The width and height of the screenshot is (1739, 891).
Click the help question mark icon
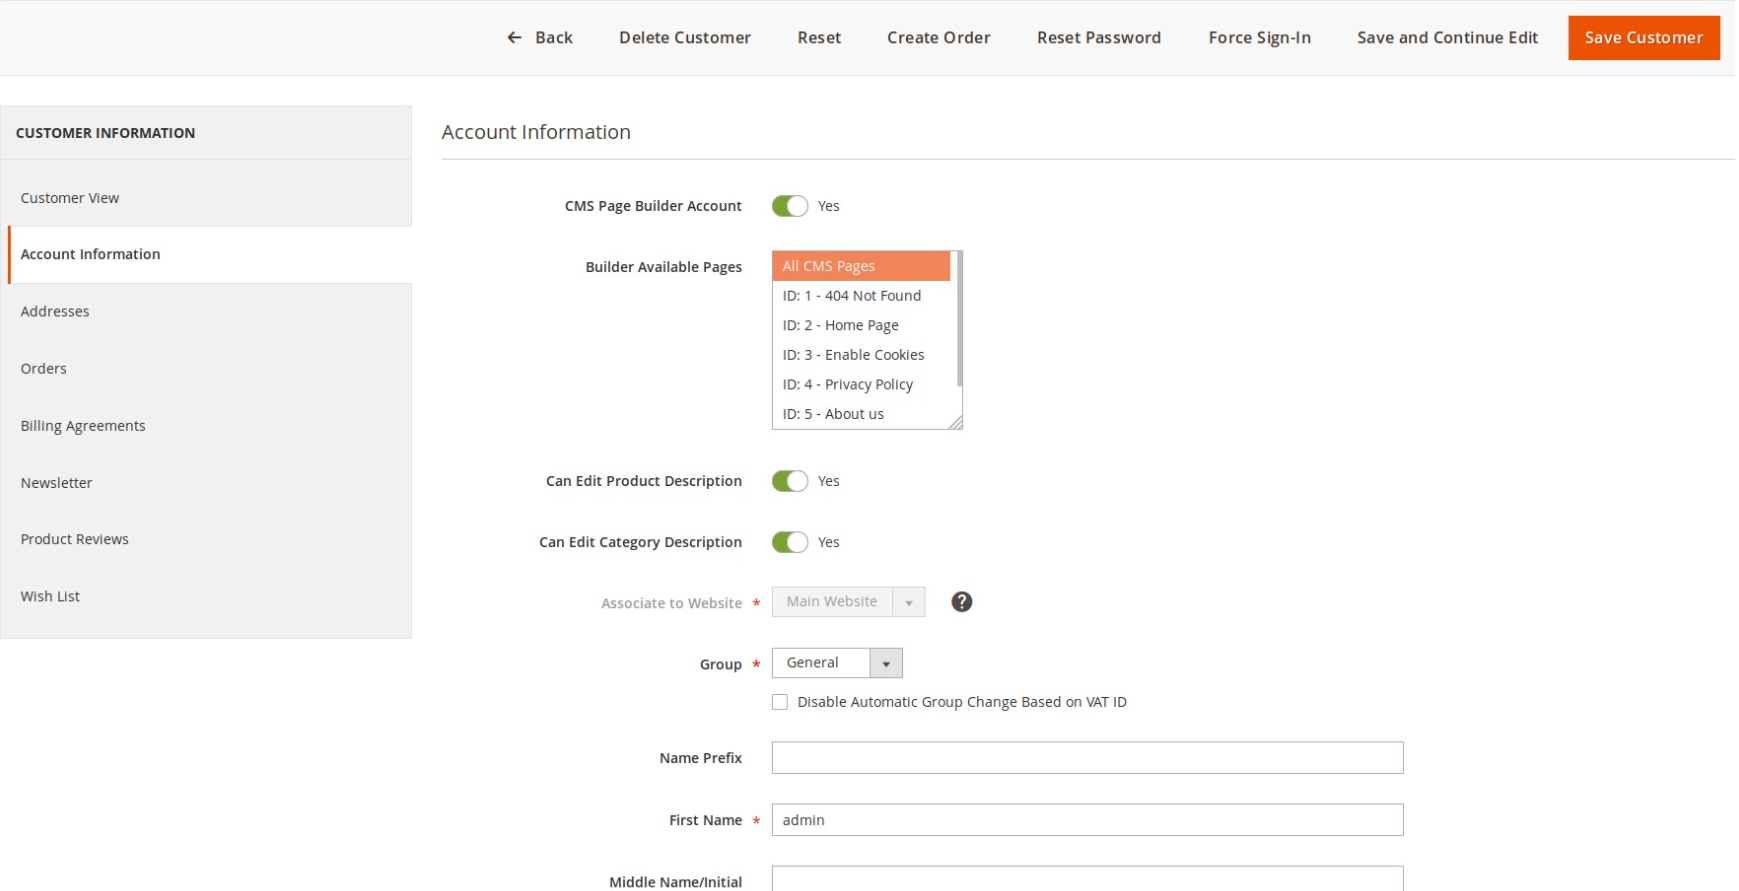[x=961, y=602]
